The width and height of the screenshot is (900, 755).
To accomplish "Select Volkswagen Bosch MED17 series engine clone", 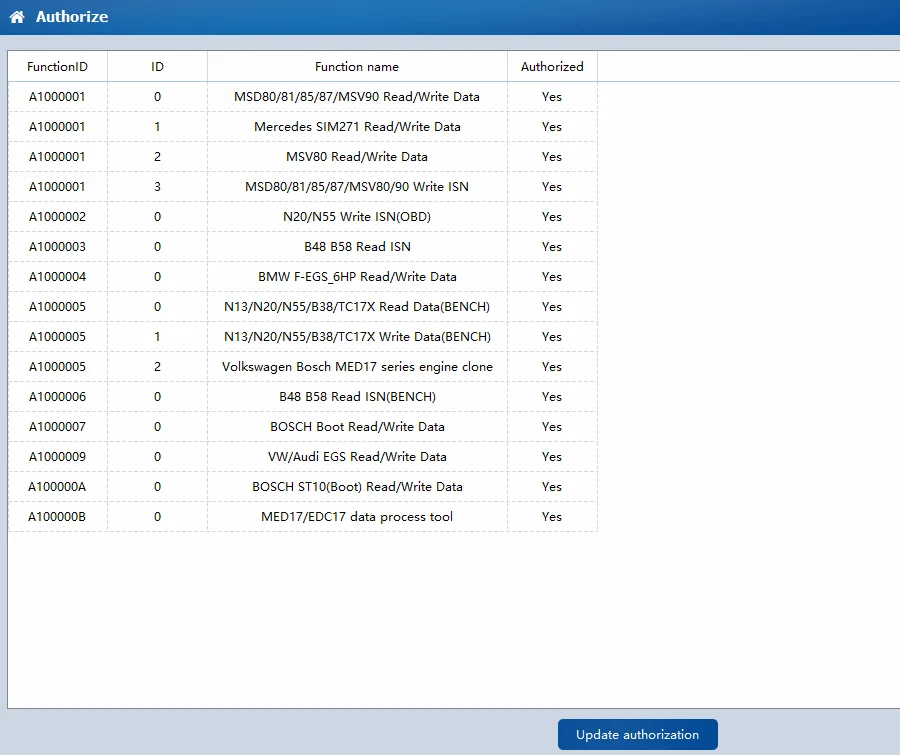I will tap(356, 367).
